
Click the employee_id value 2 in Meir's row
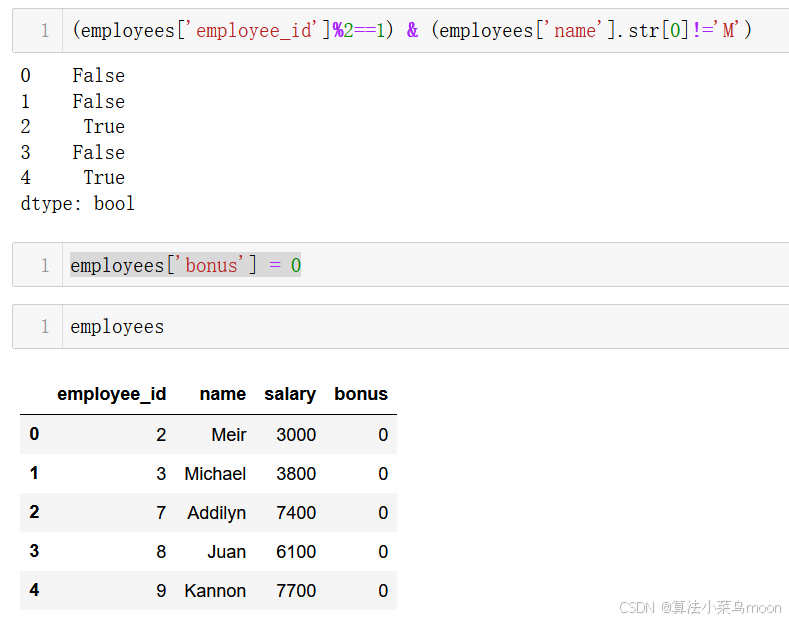(161, 435)
